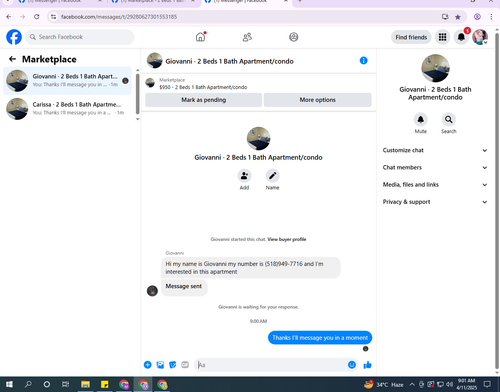Expand Privacy & support section

point(435,202)
